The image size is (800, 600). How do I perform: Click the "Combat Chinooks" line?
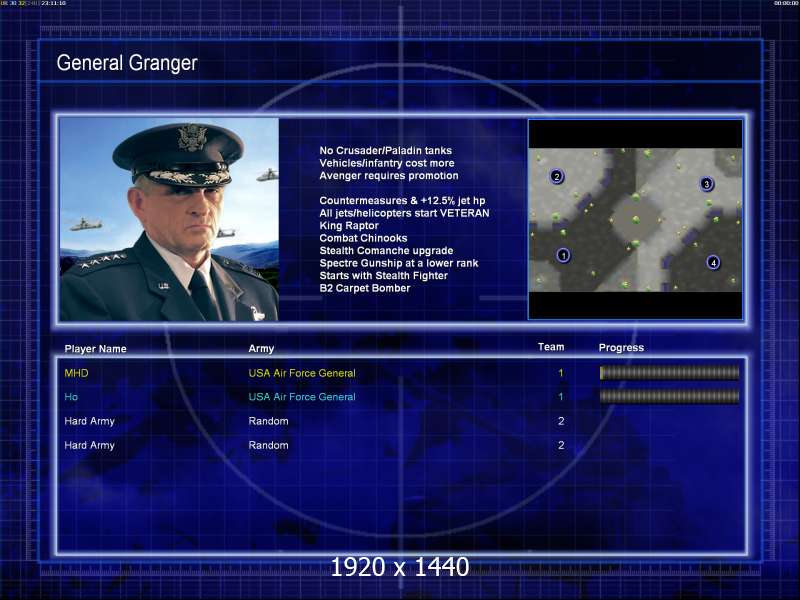tap(363, 238)
